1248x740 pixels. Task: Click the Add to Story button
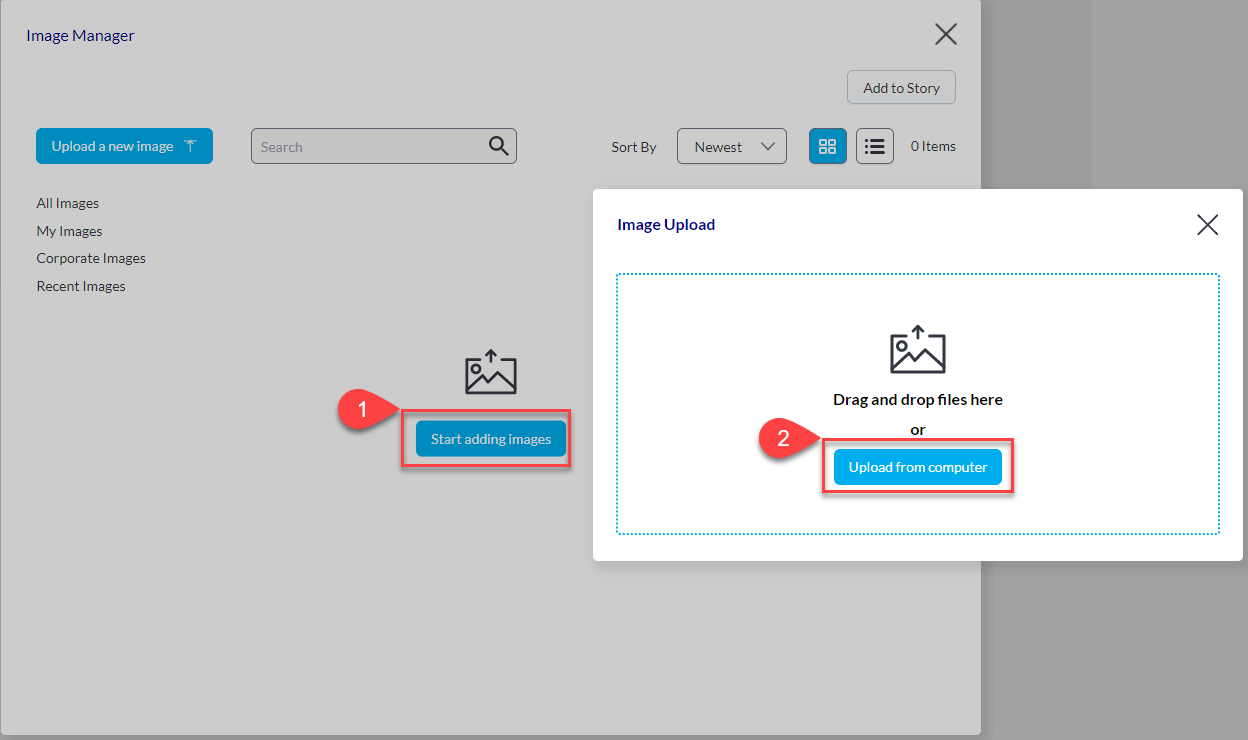[x=901, y=88]
